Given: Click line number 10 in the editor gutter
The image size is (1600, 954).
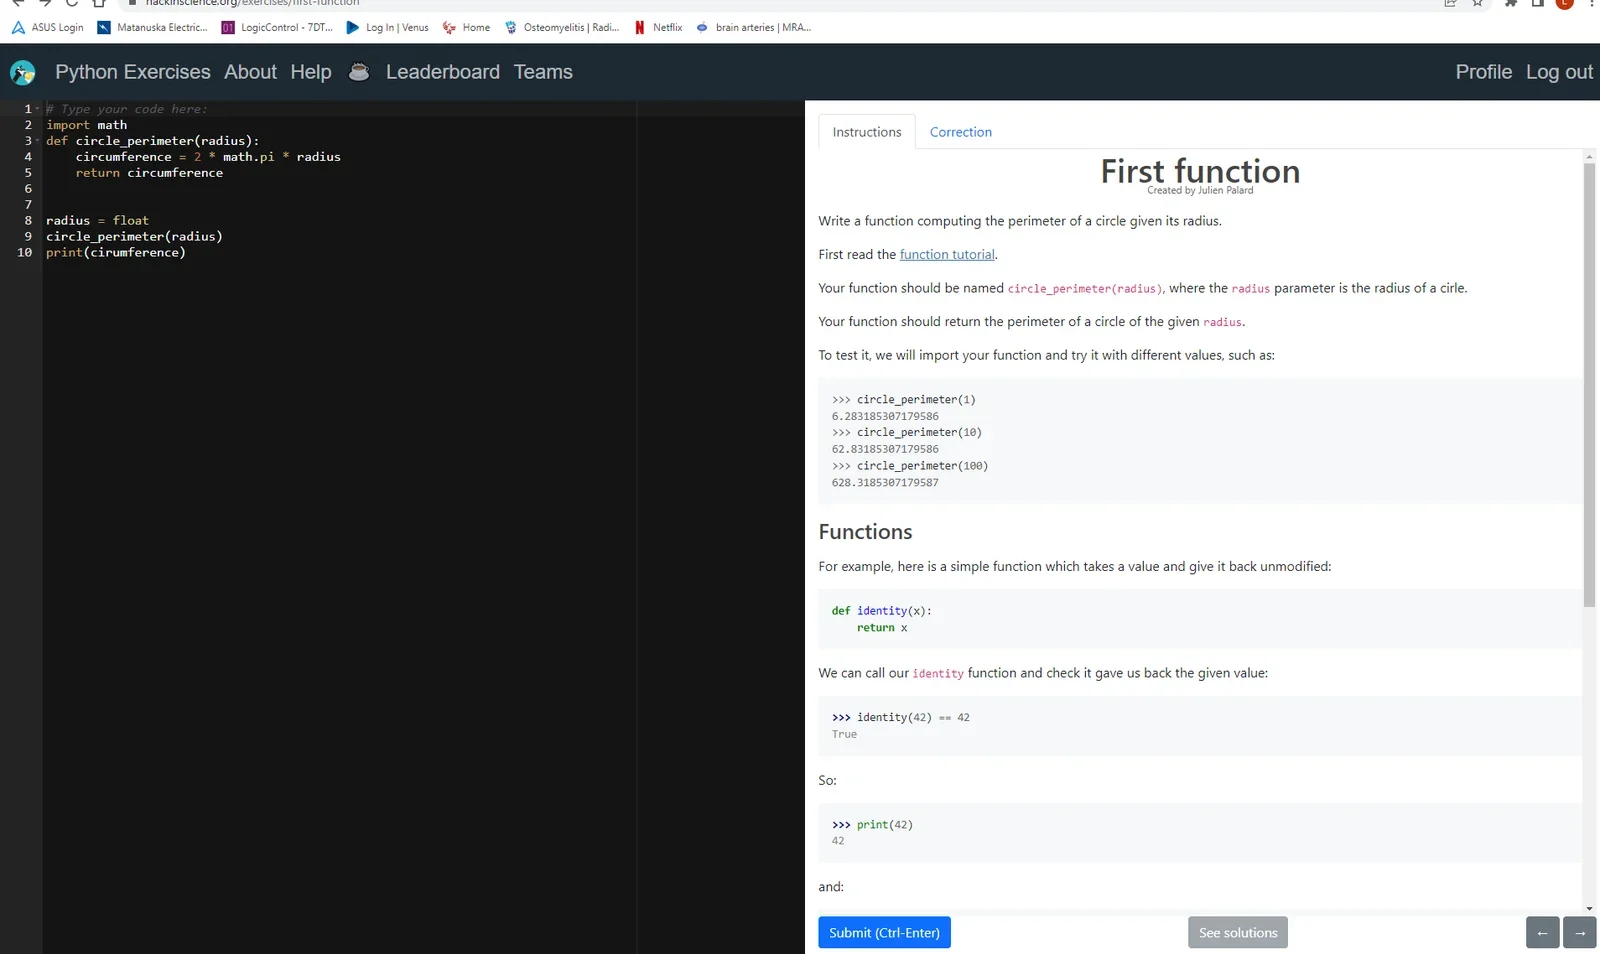Looking at the screenshot, I should [25, 253].
